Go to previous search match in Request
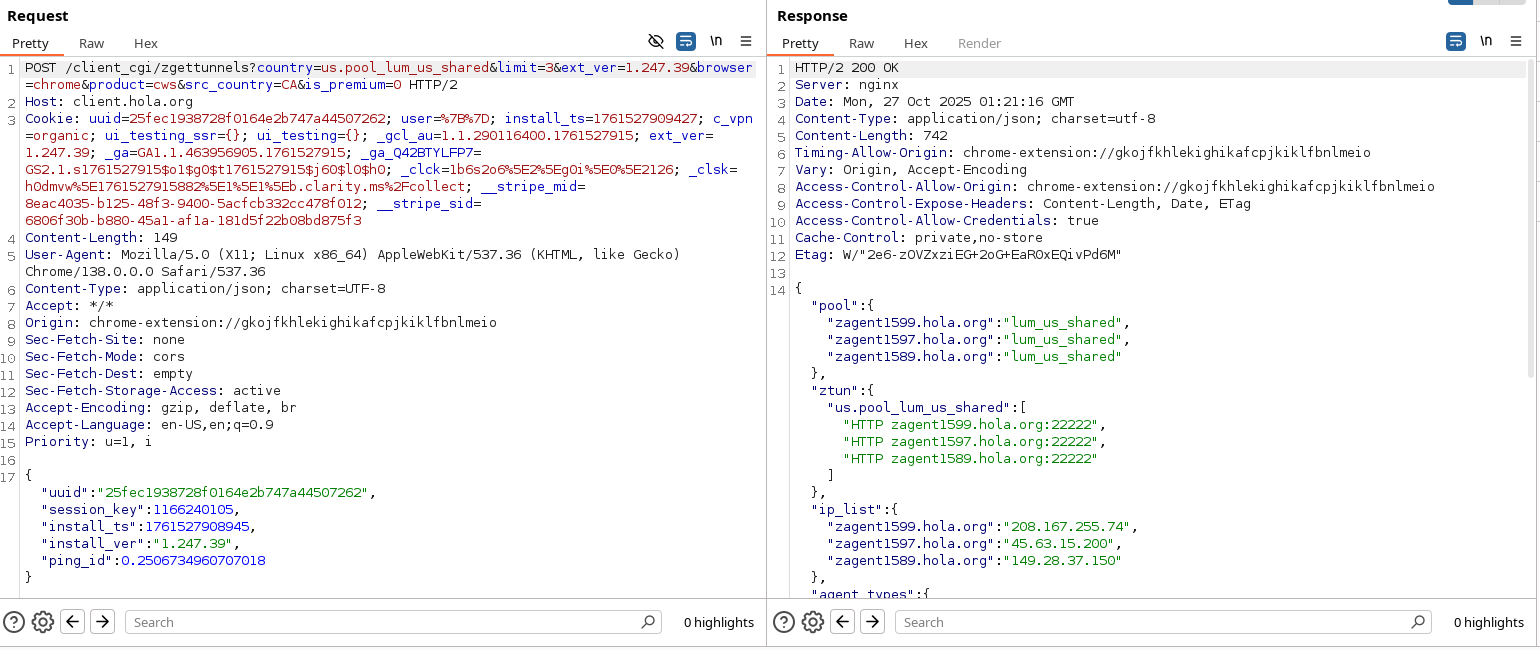The height and width of the screenshot is (650, 1540). click(x=73, y=622)
